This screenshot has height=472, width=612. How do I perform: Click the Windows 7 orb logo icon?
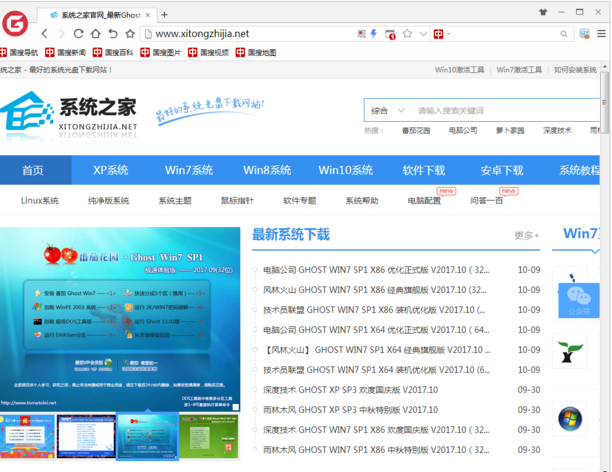coord(569,419)
